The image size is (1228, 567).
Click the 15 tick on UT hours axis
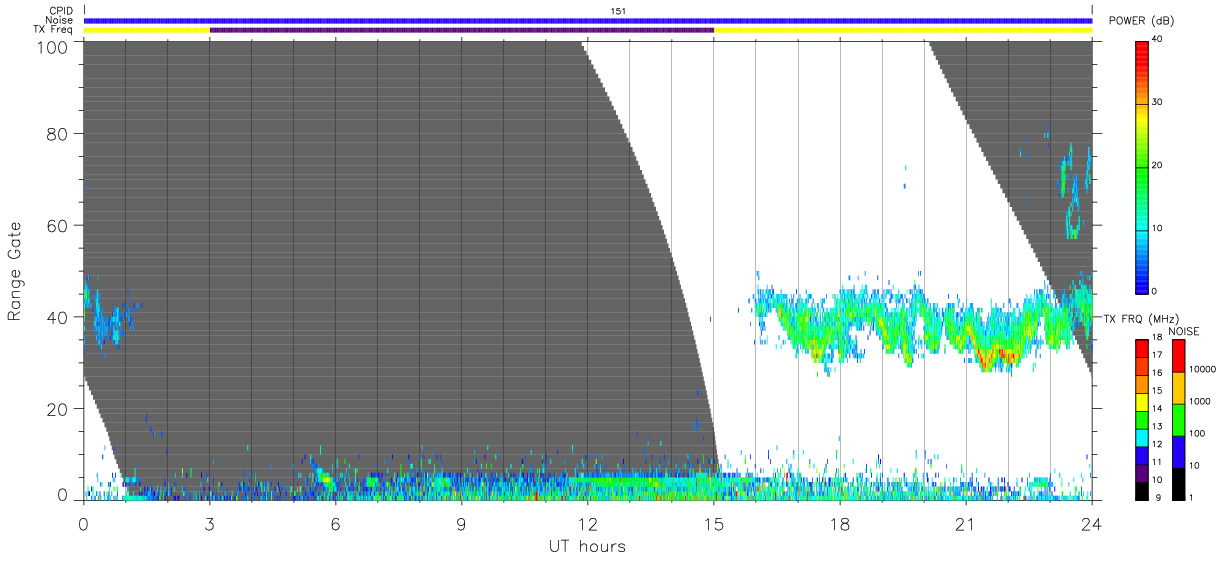714,524
